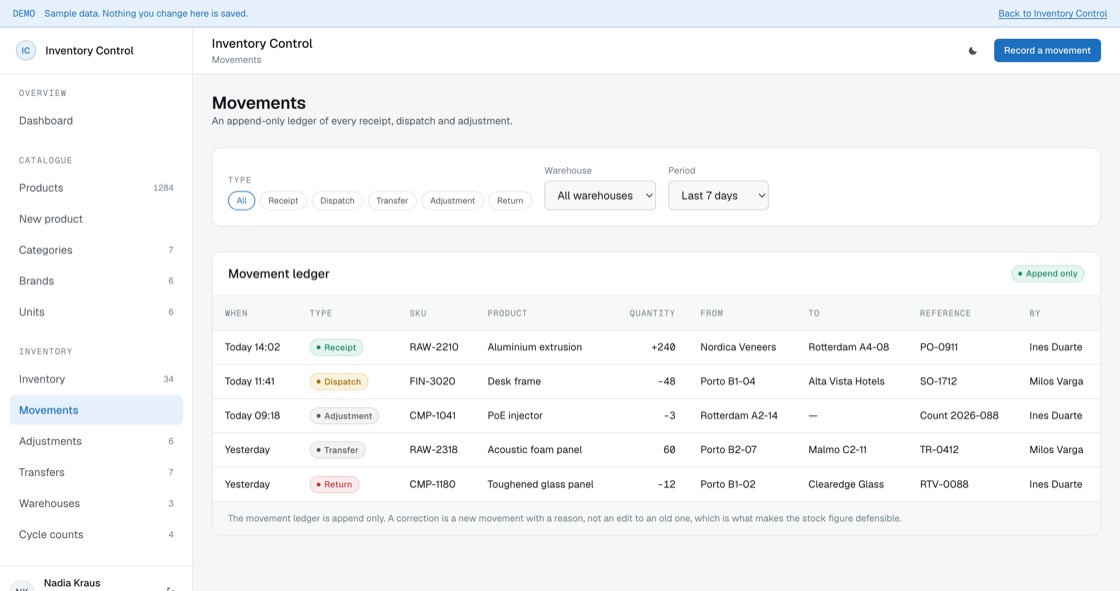
Task: Click the Desk frame product cell
Action: pyautogui.click(x=514, y=382)
